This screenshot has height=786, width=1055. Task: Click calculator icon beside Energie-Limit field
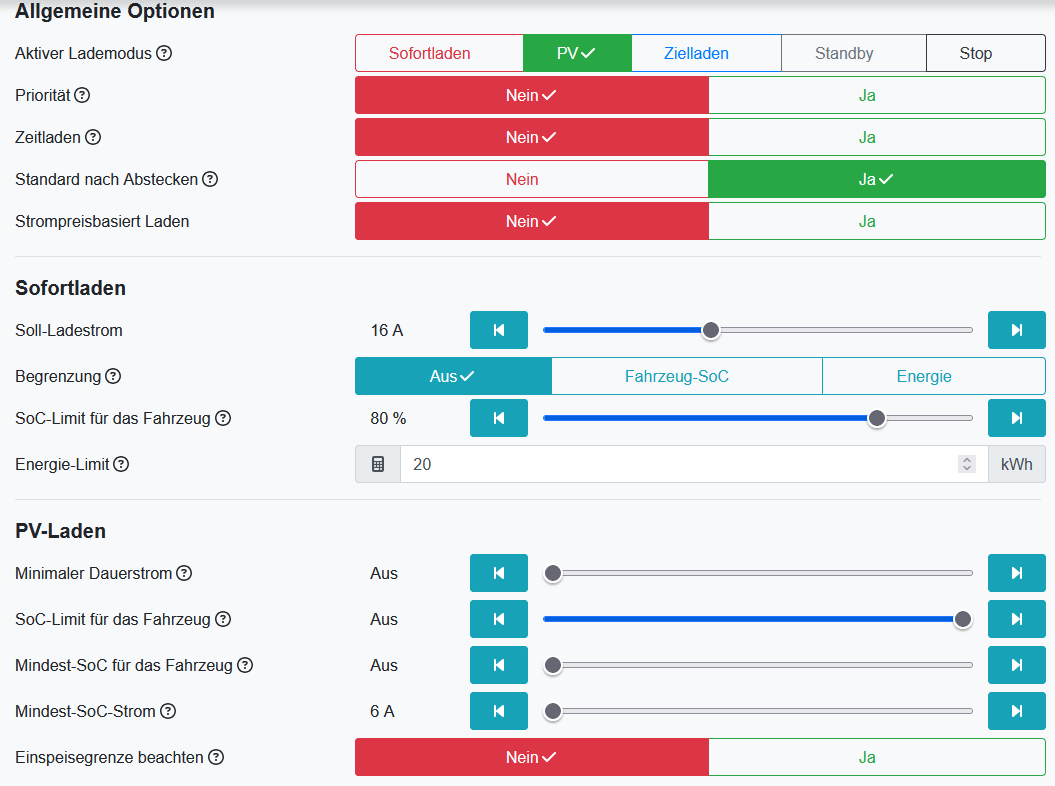[378, 464]
